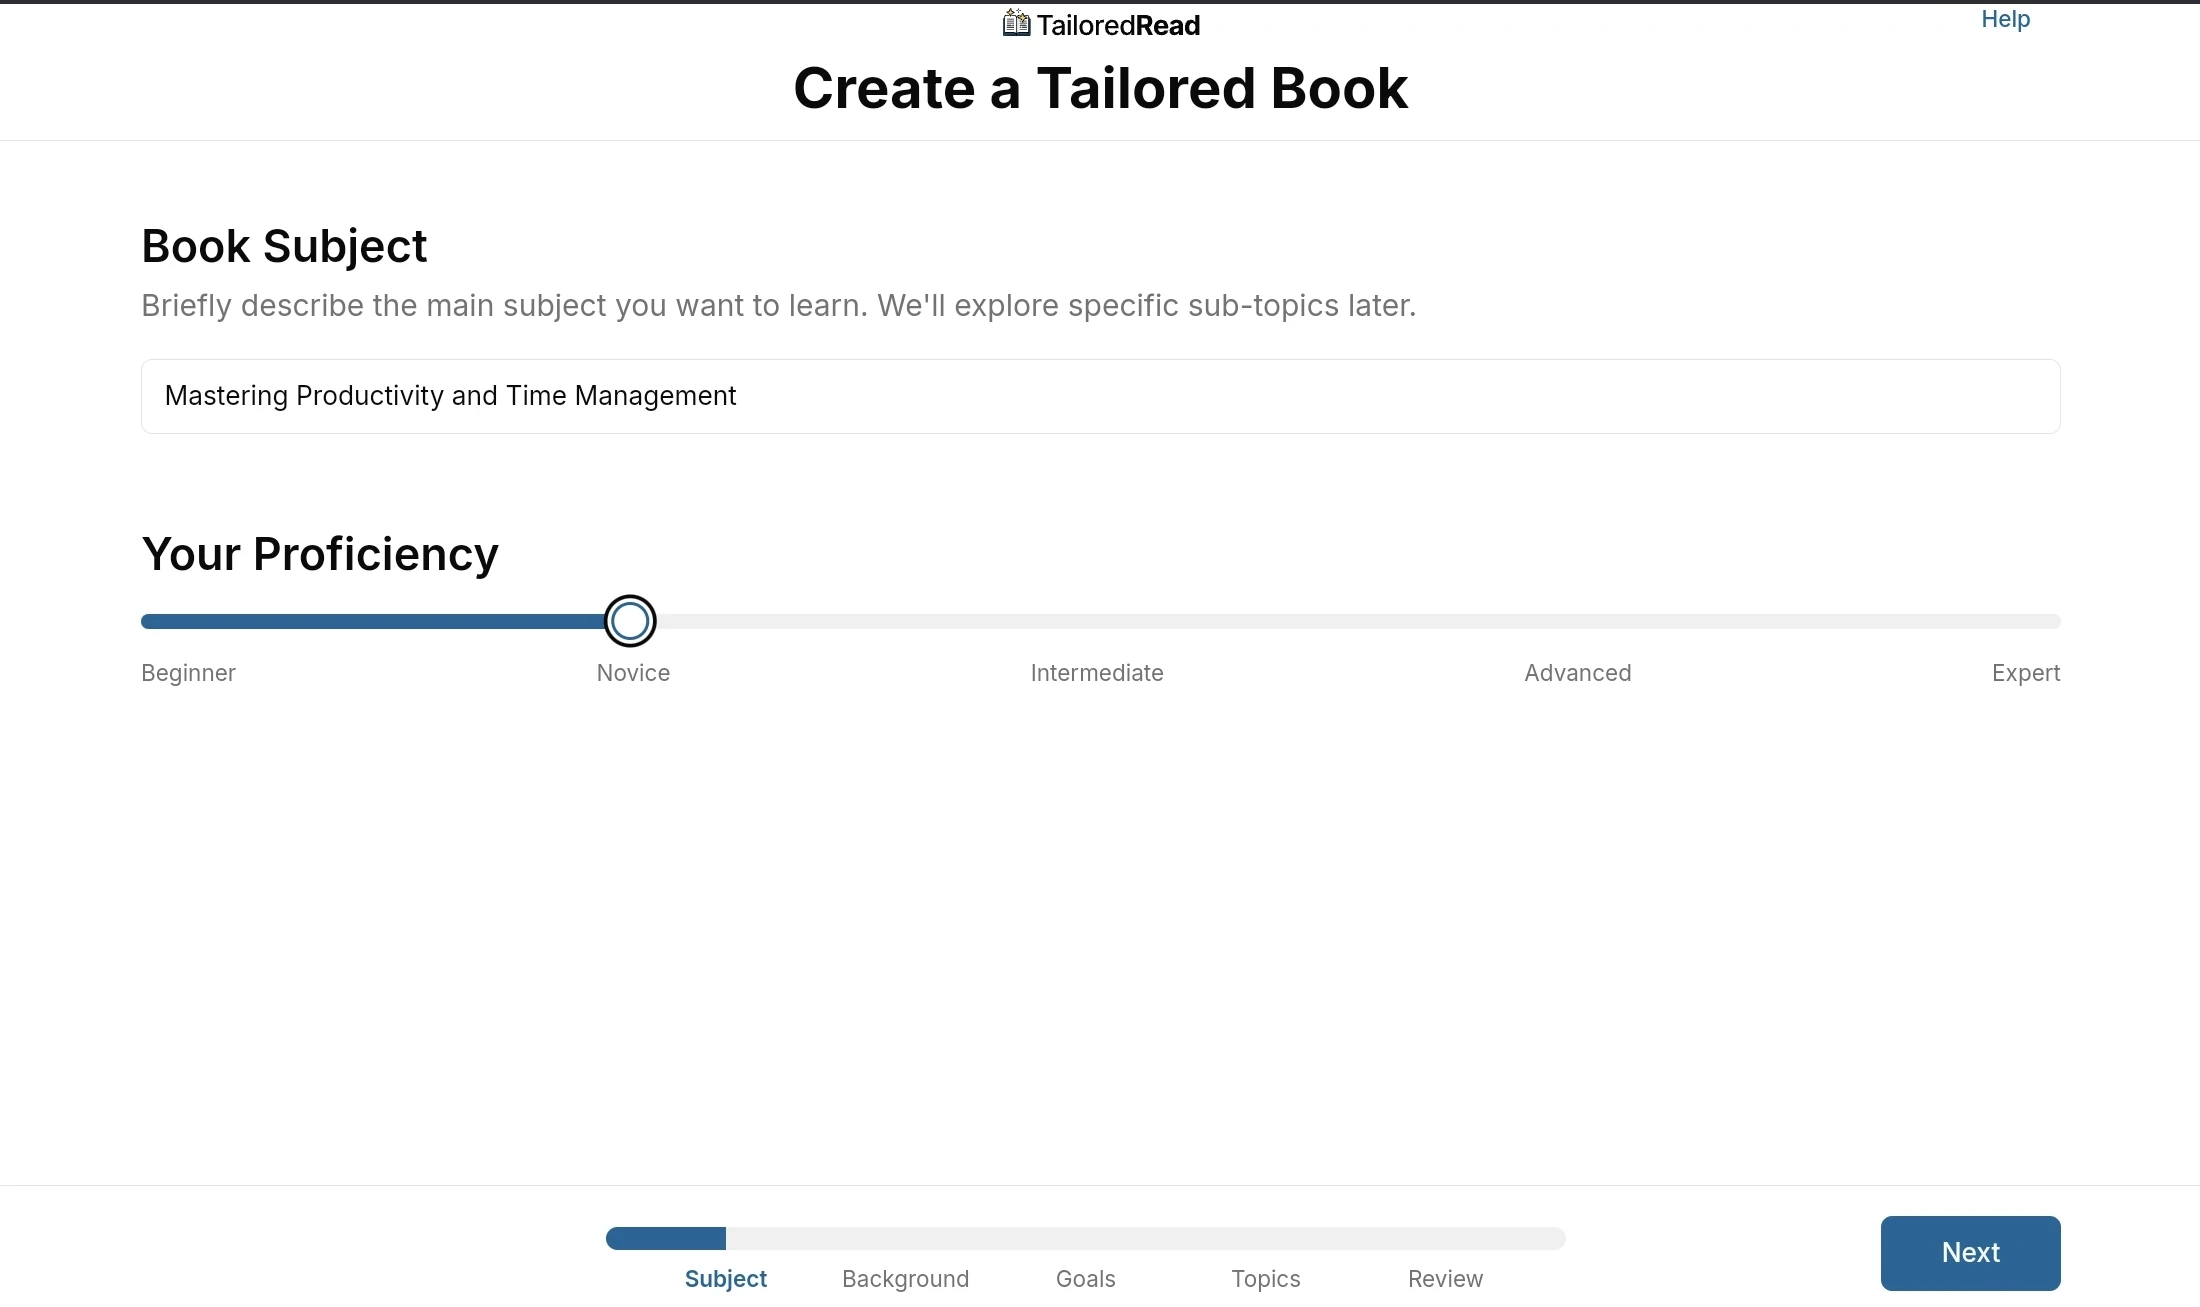Choose the Expert proficiency label

tap(2025, 673)
